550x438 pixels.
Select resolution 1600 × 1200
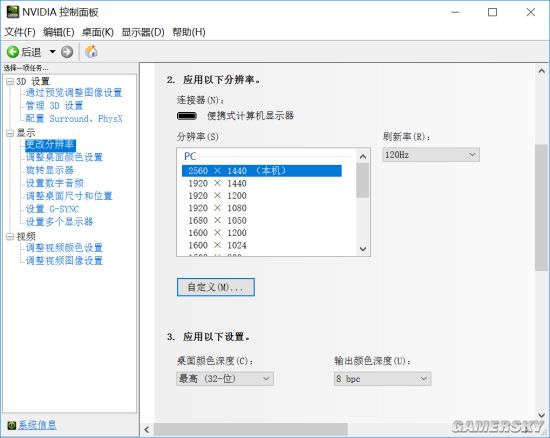pos(217,233)
